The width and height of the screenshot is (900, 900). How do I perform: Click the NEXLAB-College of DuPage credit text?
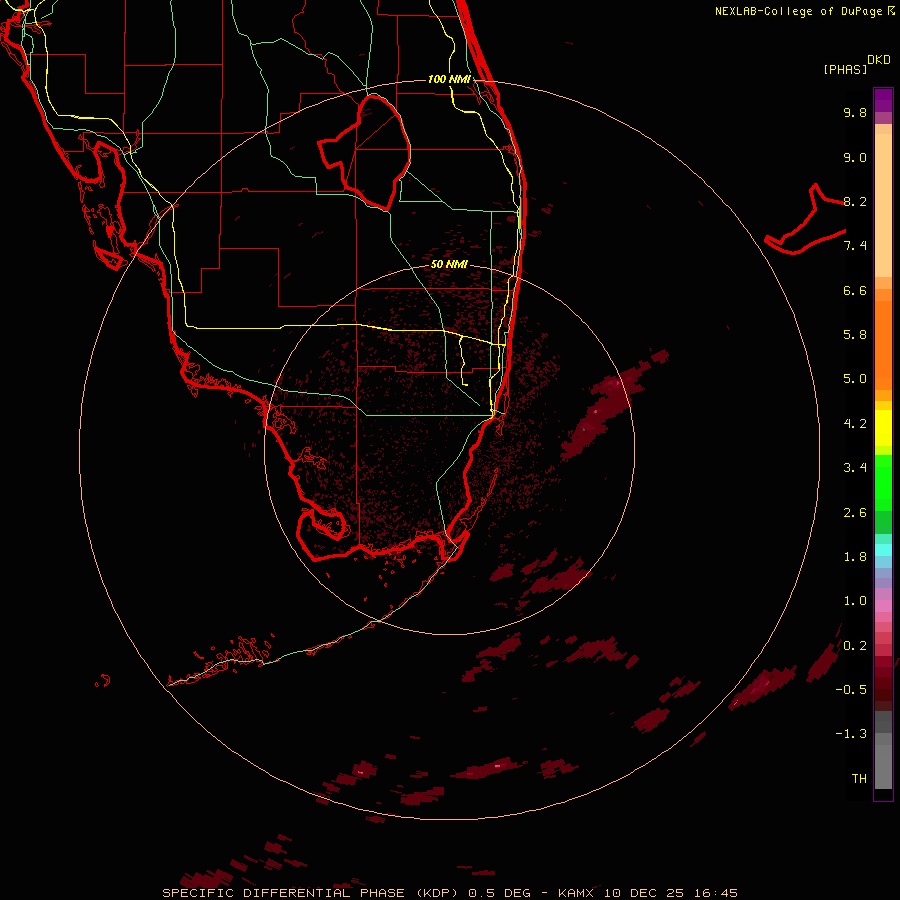pos(805,11)
